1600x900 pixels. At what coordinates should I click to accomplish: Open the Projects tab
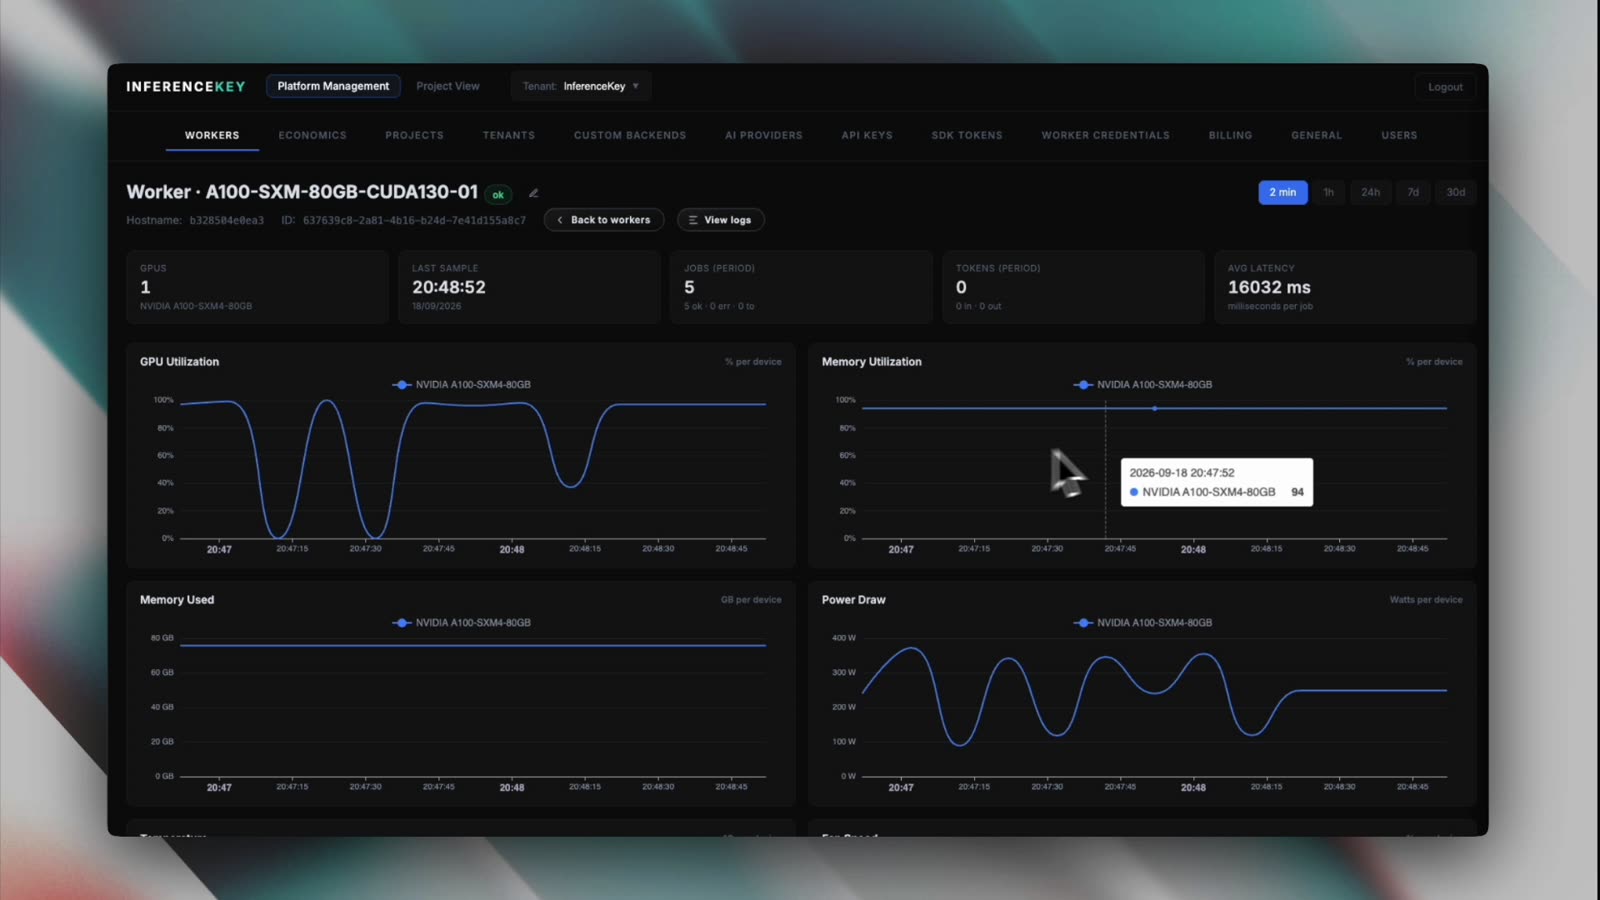tap(414, 135)
